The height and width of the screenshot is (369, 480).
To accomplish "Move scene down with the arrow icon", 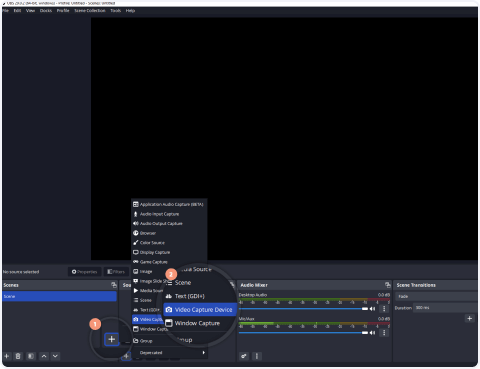I will point(55,356).
